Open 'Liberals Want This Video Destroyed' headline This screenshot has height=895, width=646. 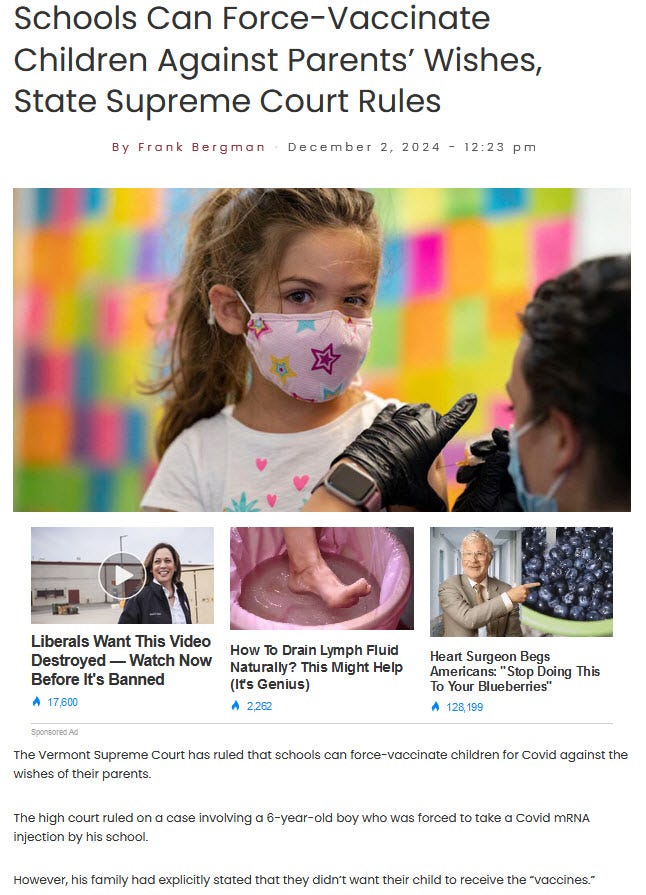121,660
